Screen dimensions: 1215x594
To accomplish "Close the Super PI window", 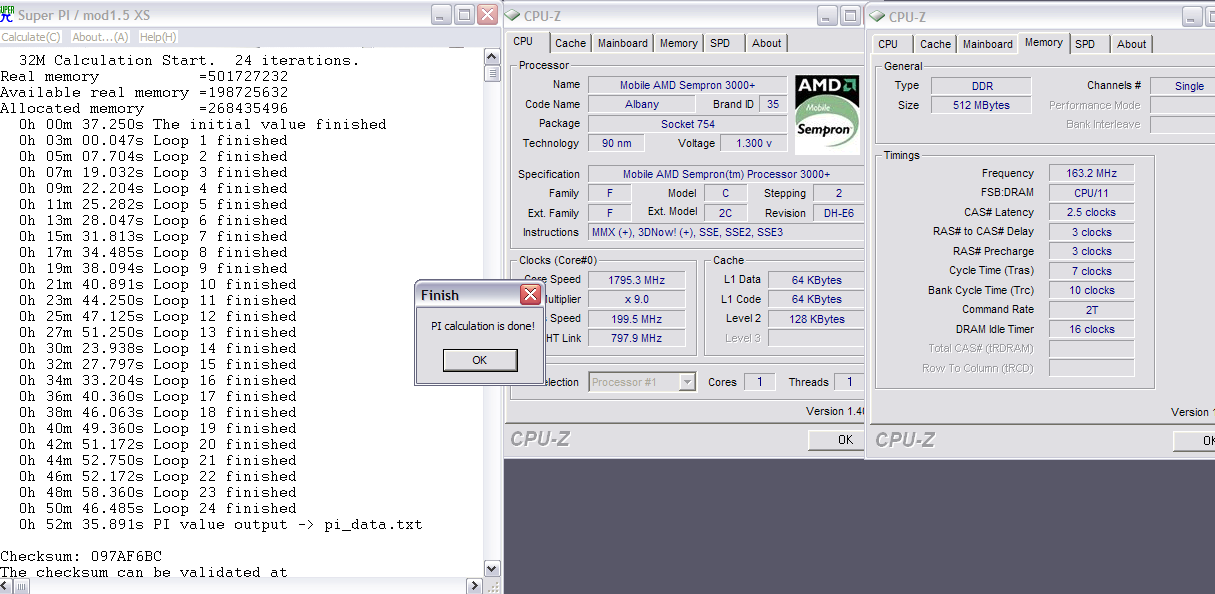I will (x=487, y=15).
